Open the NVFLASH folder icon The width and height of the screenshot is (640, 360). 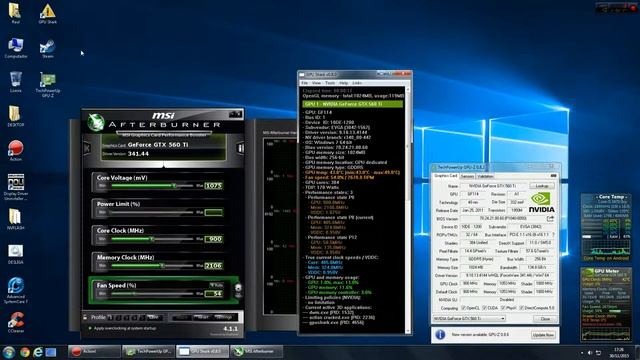(x=16, y=219)
